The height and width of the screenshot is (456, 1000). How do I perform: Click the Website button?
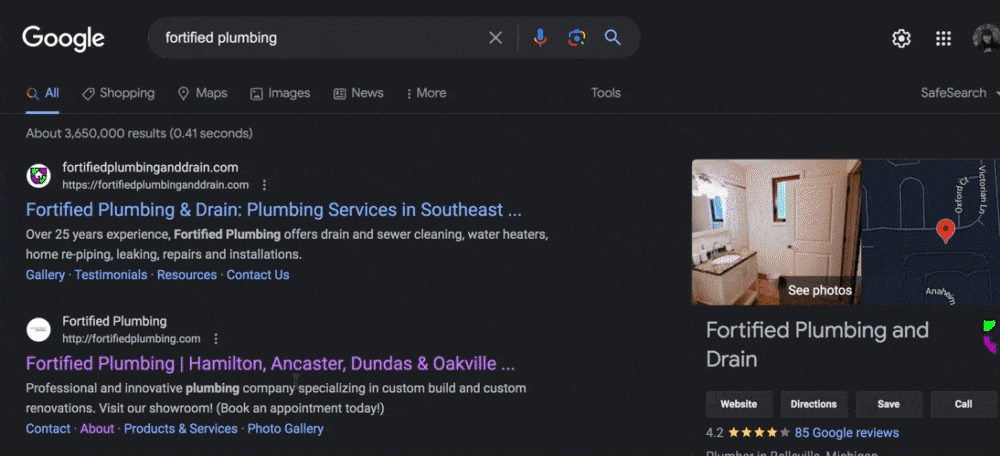coord(739,404)
